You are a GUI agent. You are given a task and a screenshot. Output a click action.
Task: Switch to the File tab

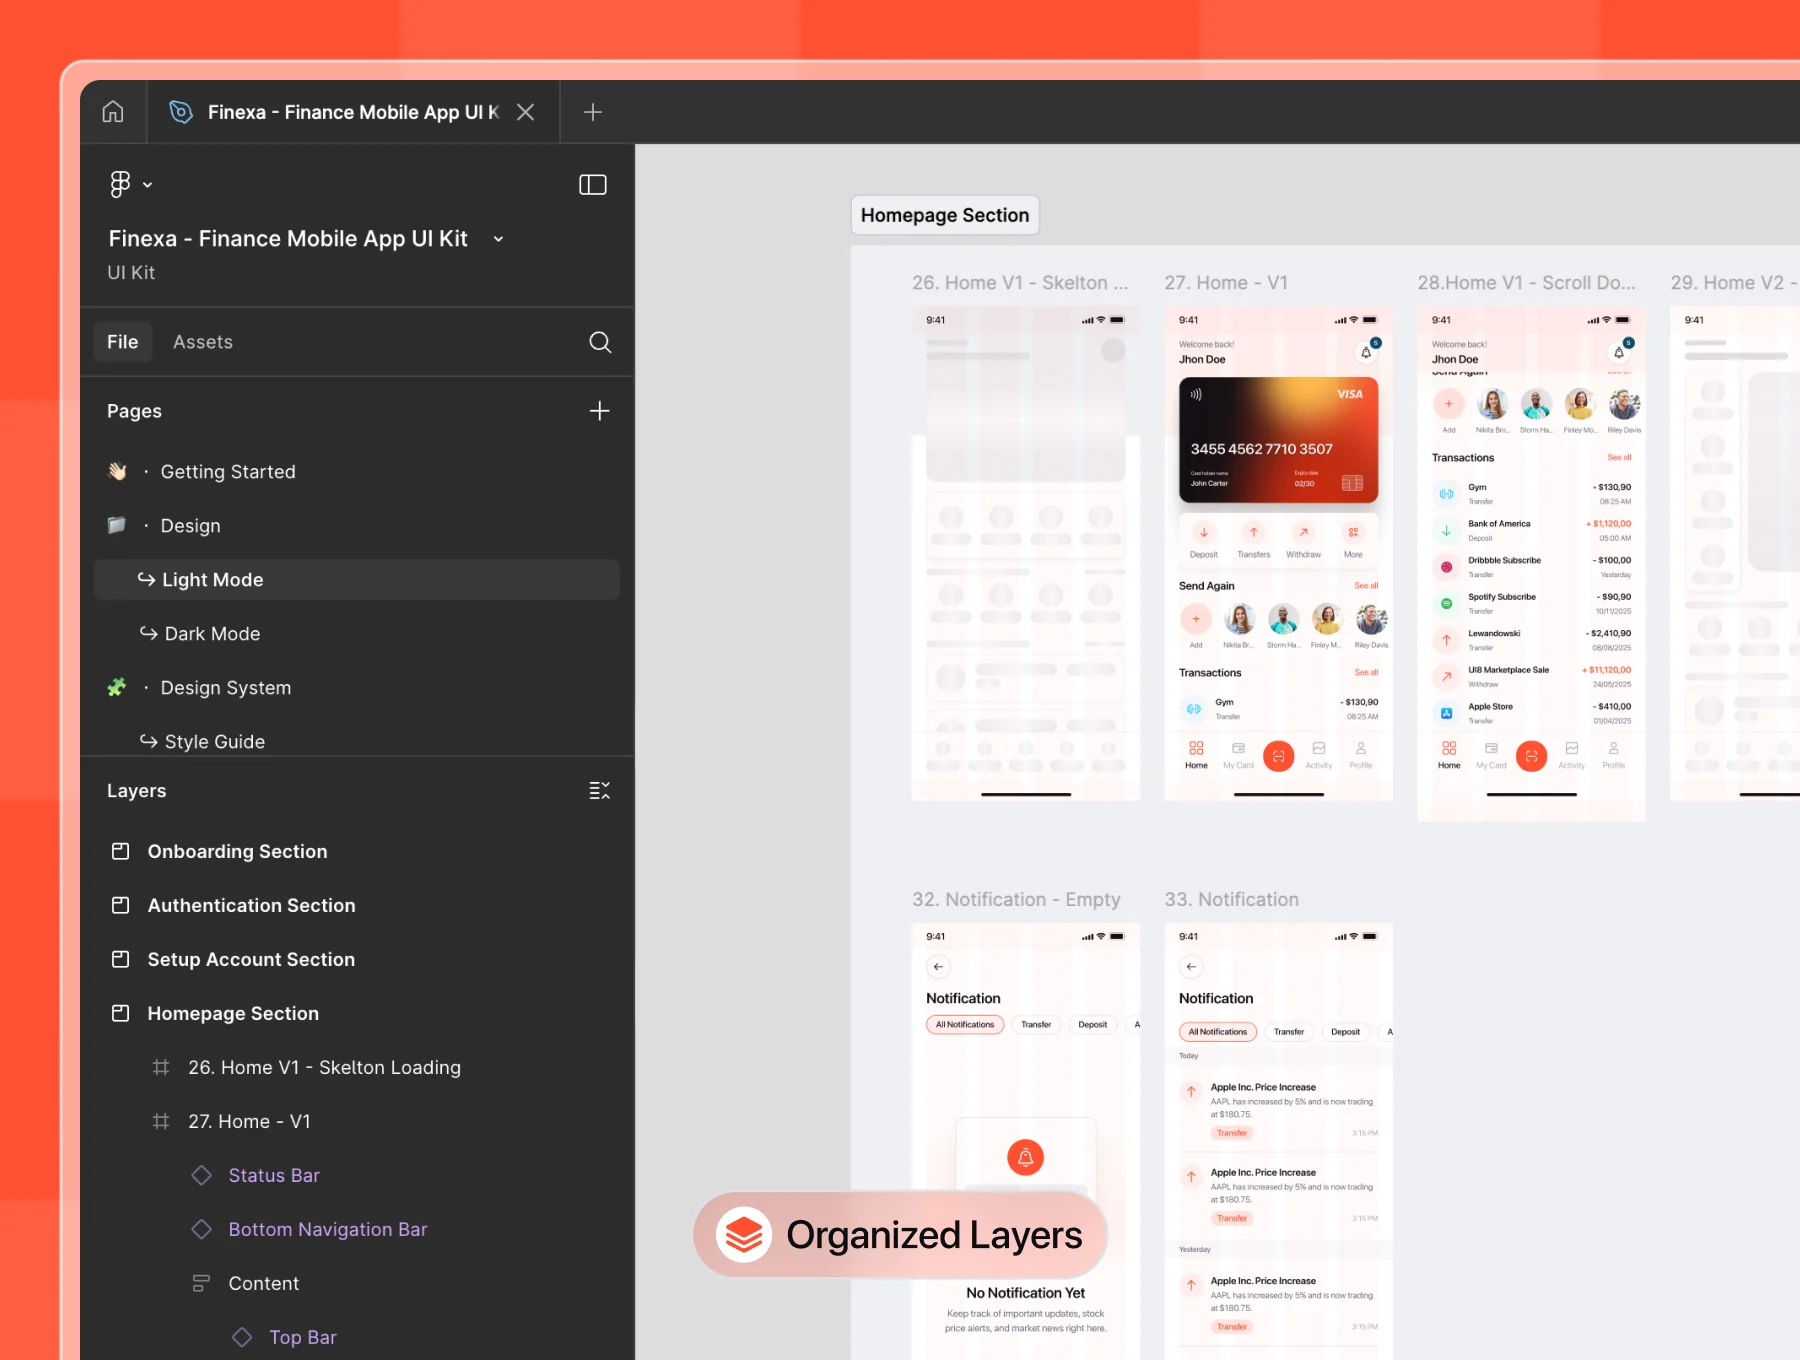click(x=123, y=342)
